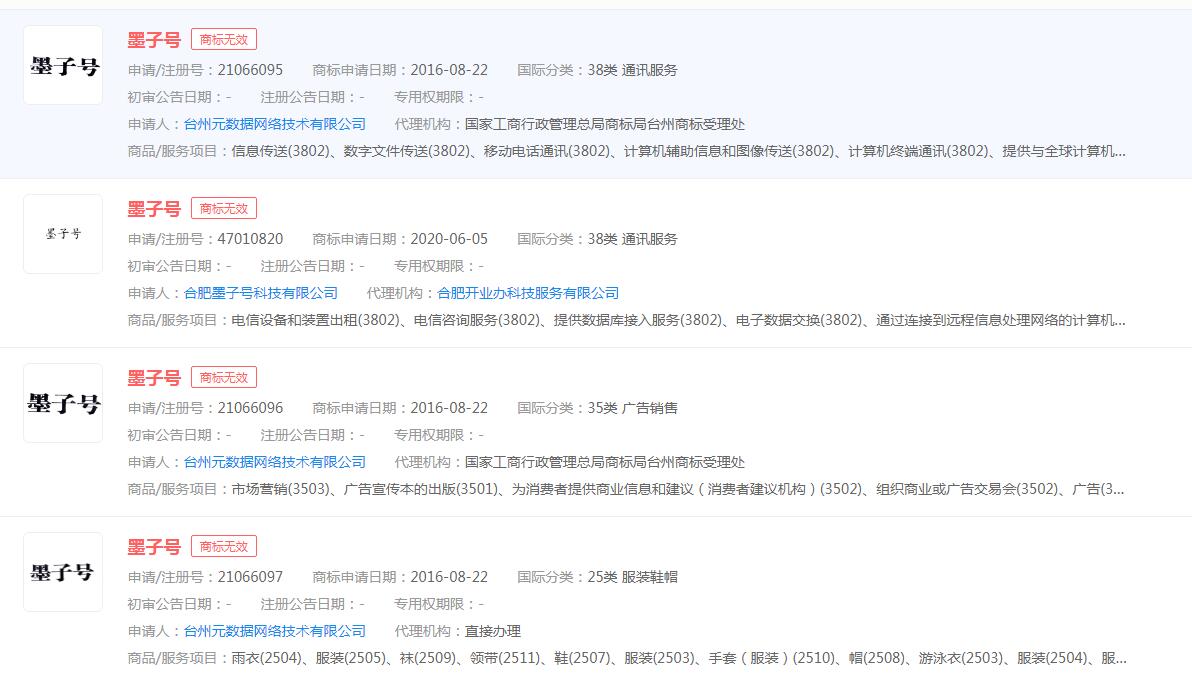Click classification 35类 广告销售
Image resolution: width=1192 pixels, height=676 pixels.
coord(632,408)
